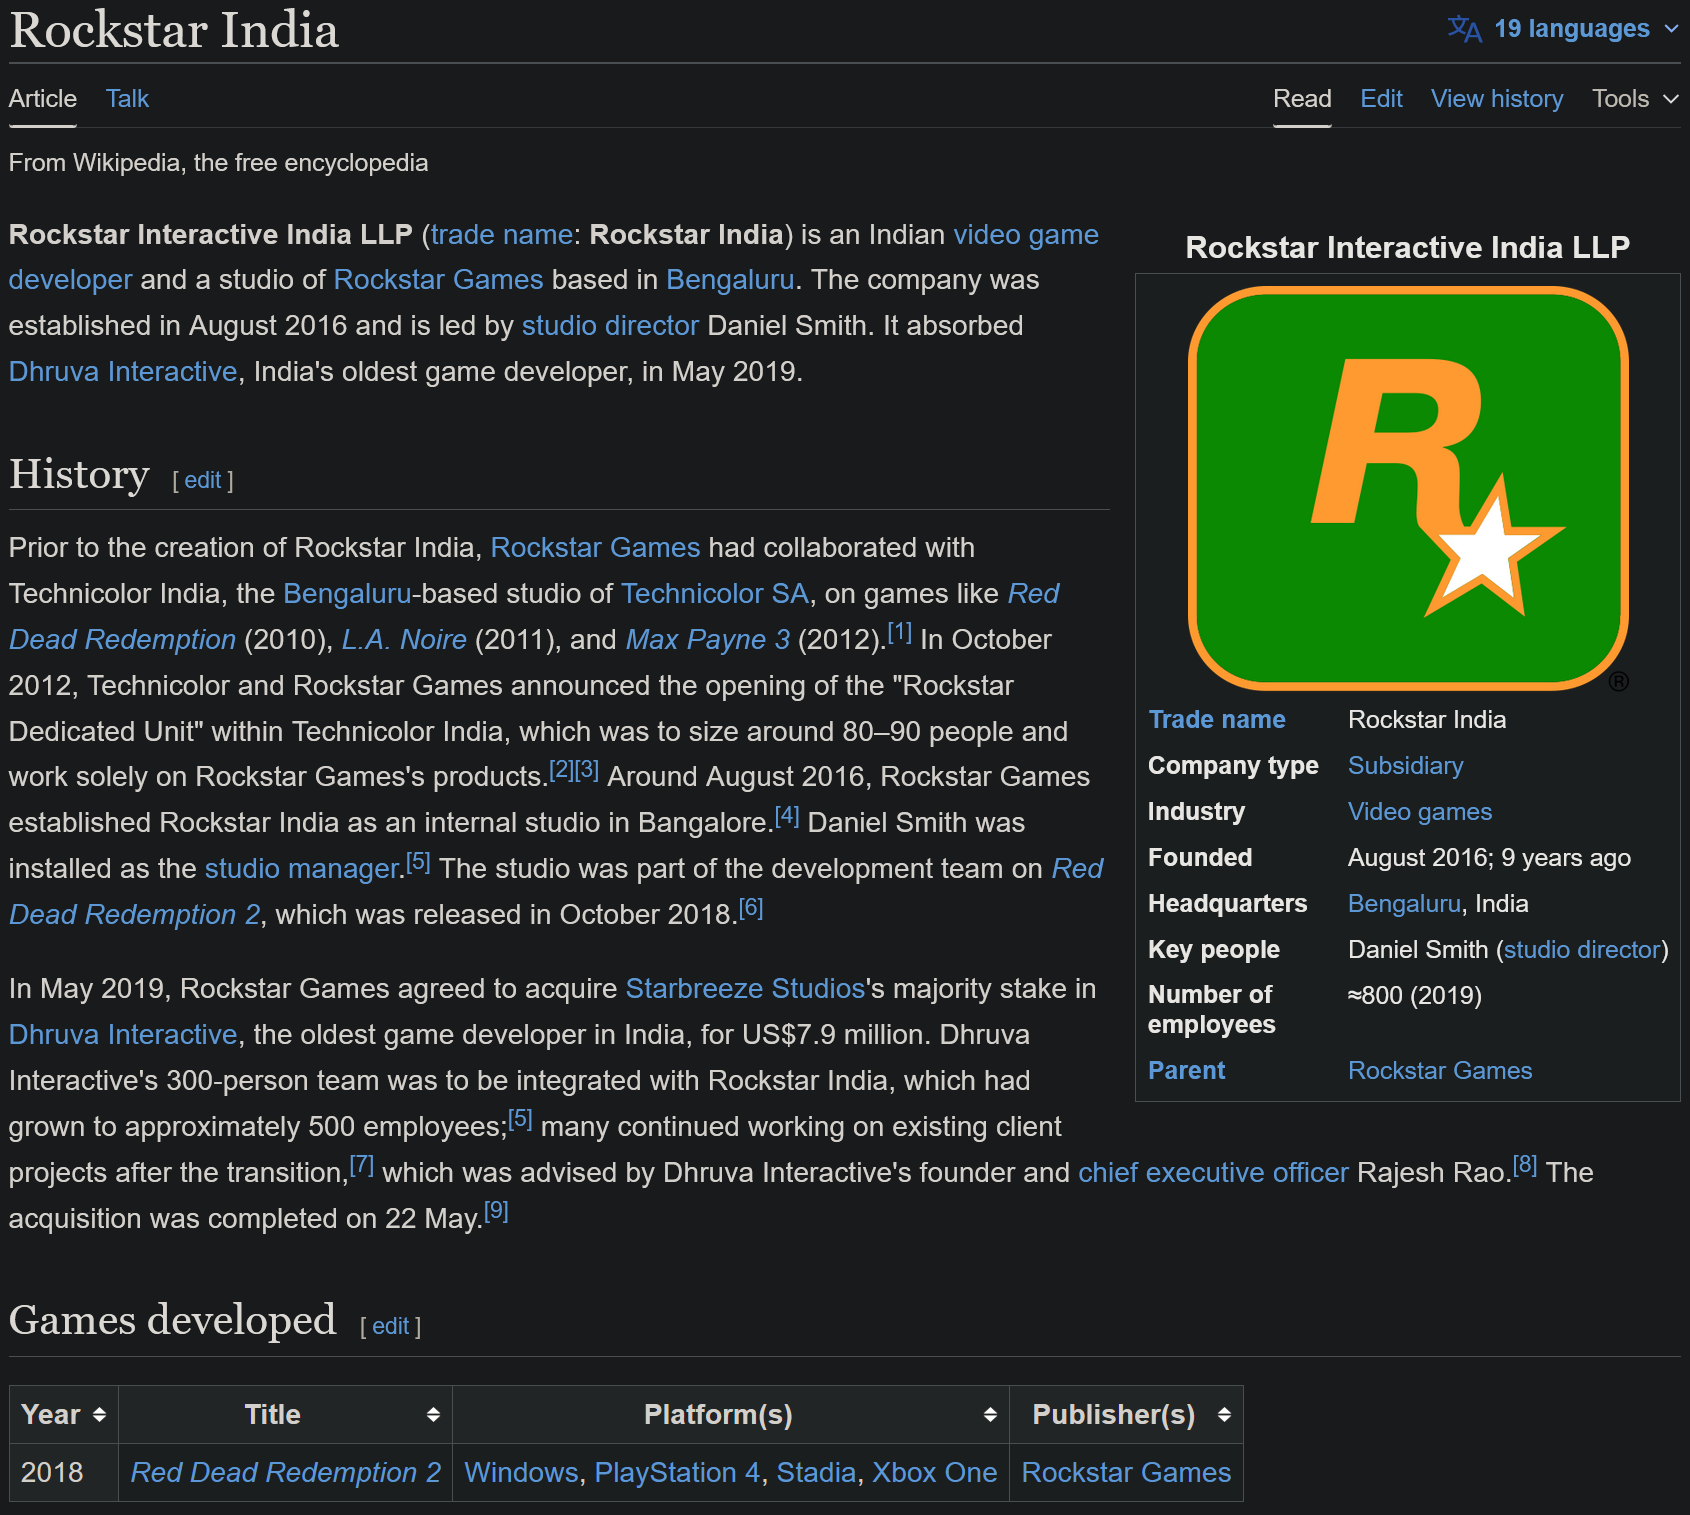Open the chief executive officer link
1690x1515 pixels.
1213,1172
